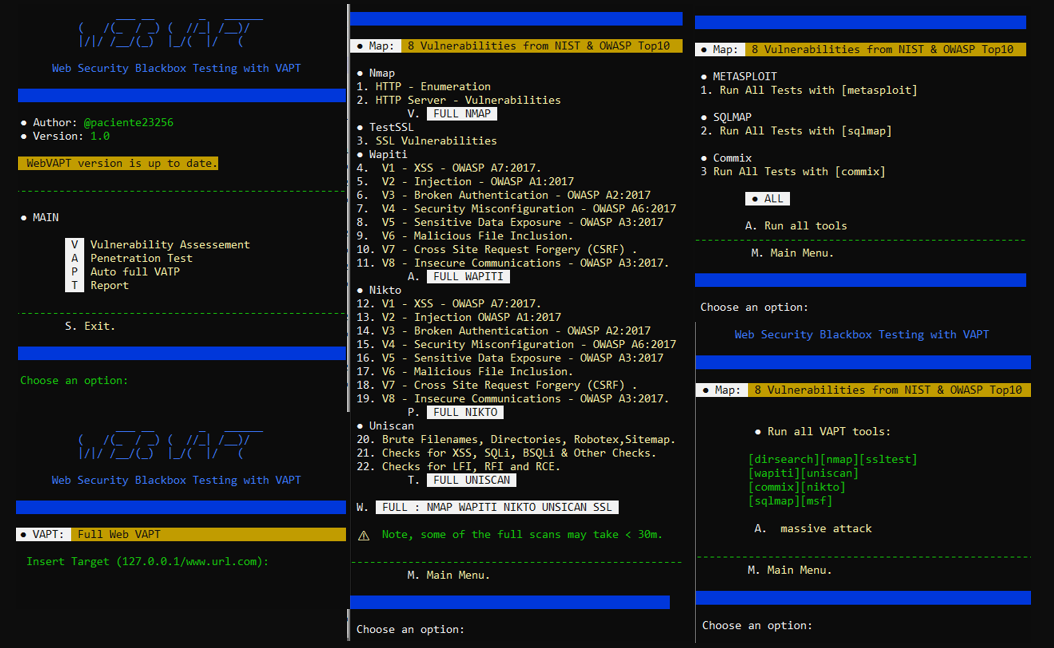Select the Auto full VATP option
Viewport: 1054px width, 648px height.
pos(135,272)
